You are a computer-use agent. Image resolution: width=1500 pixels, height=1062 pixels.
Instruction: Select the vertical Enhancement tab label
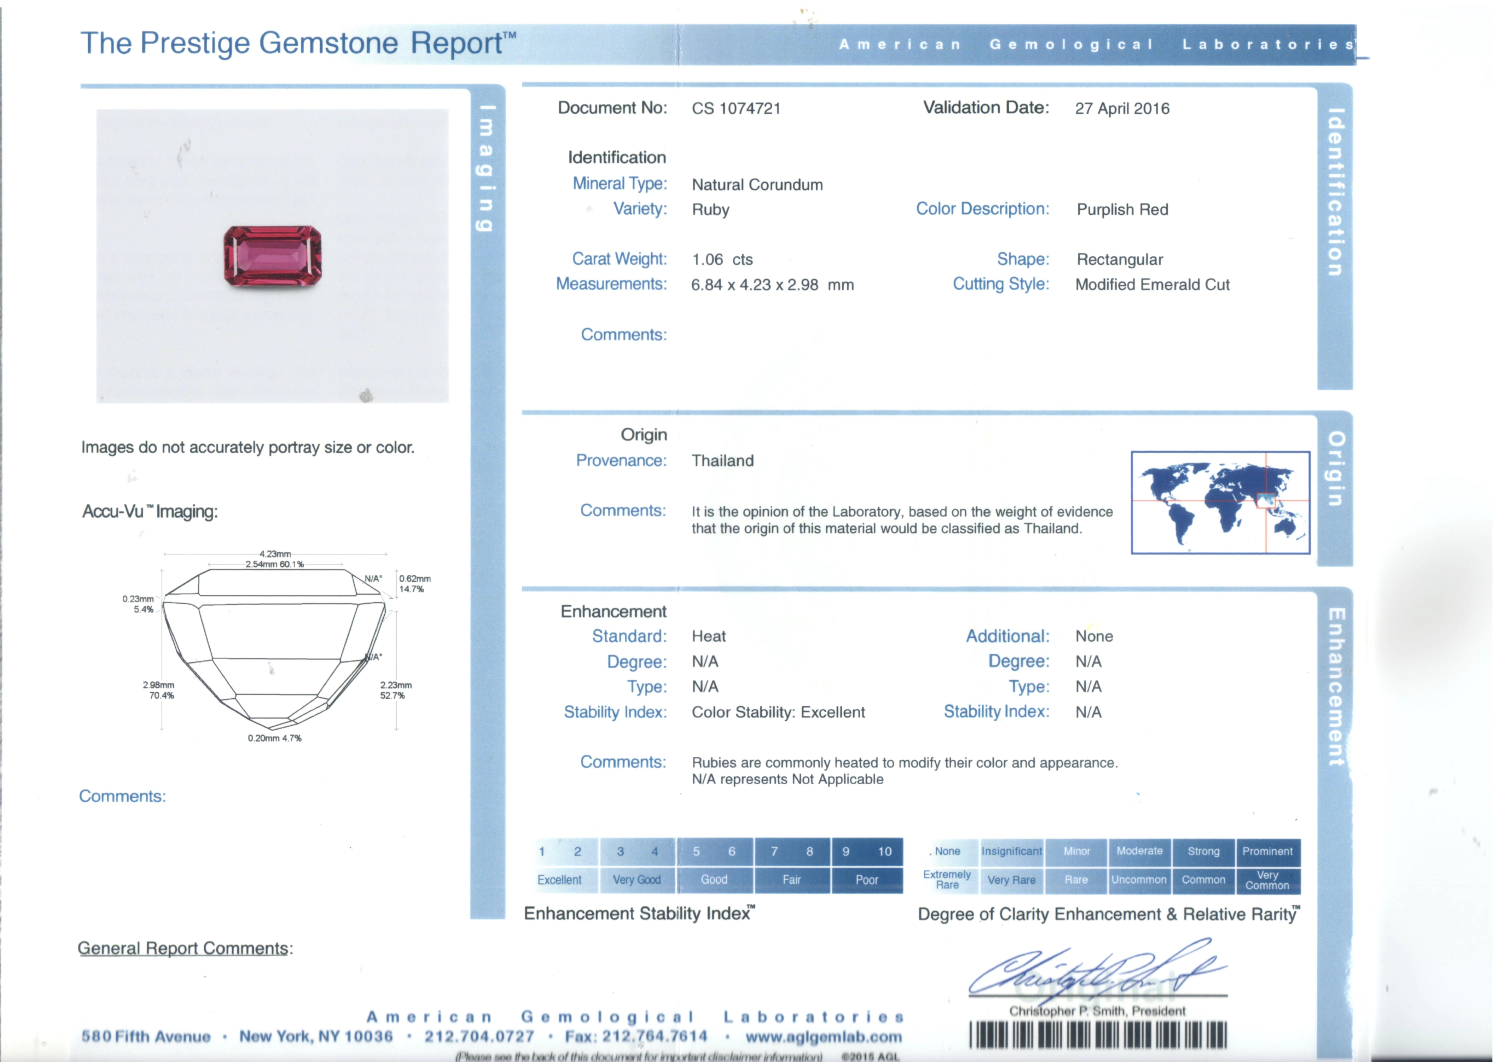[x=1336, y=686]
